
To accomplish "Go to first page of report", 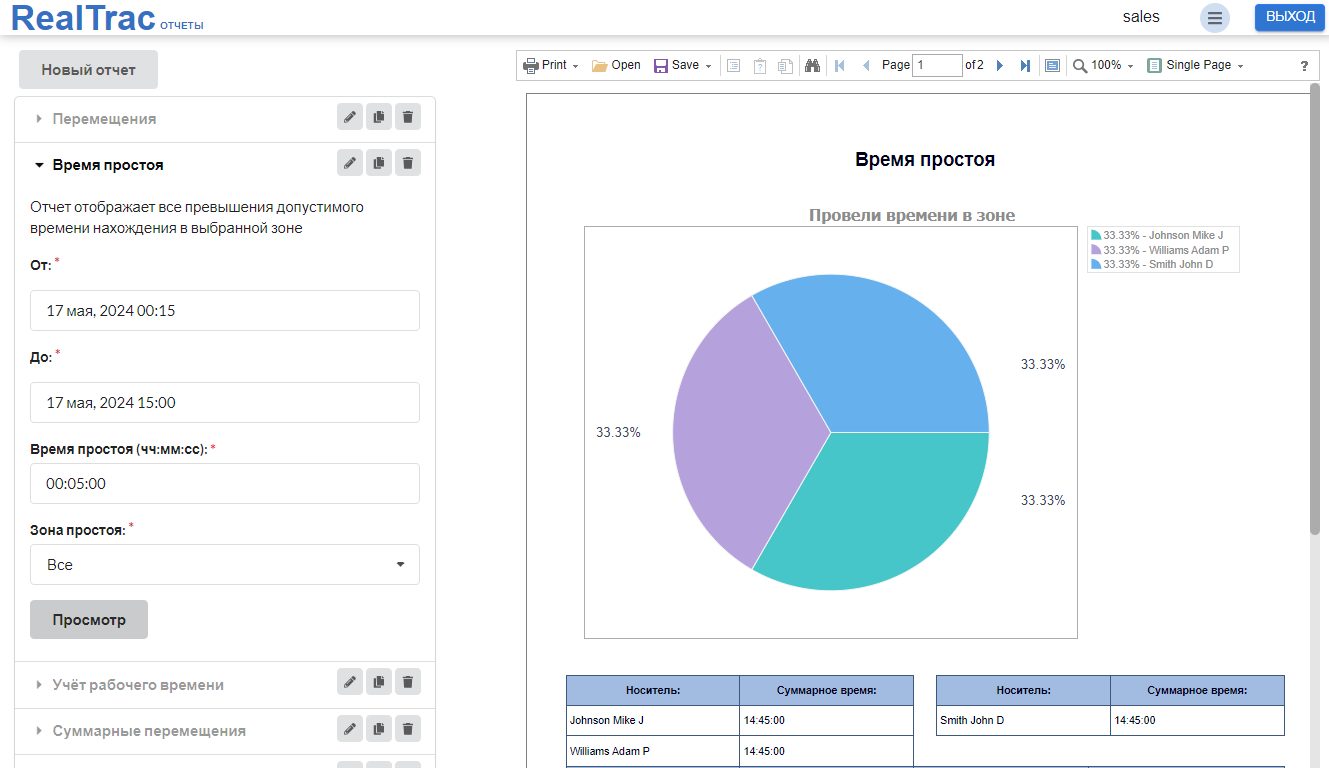I will [x=840, y=65].
